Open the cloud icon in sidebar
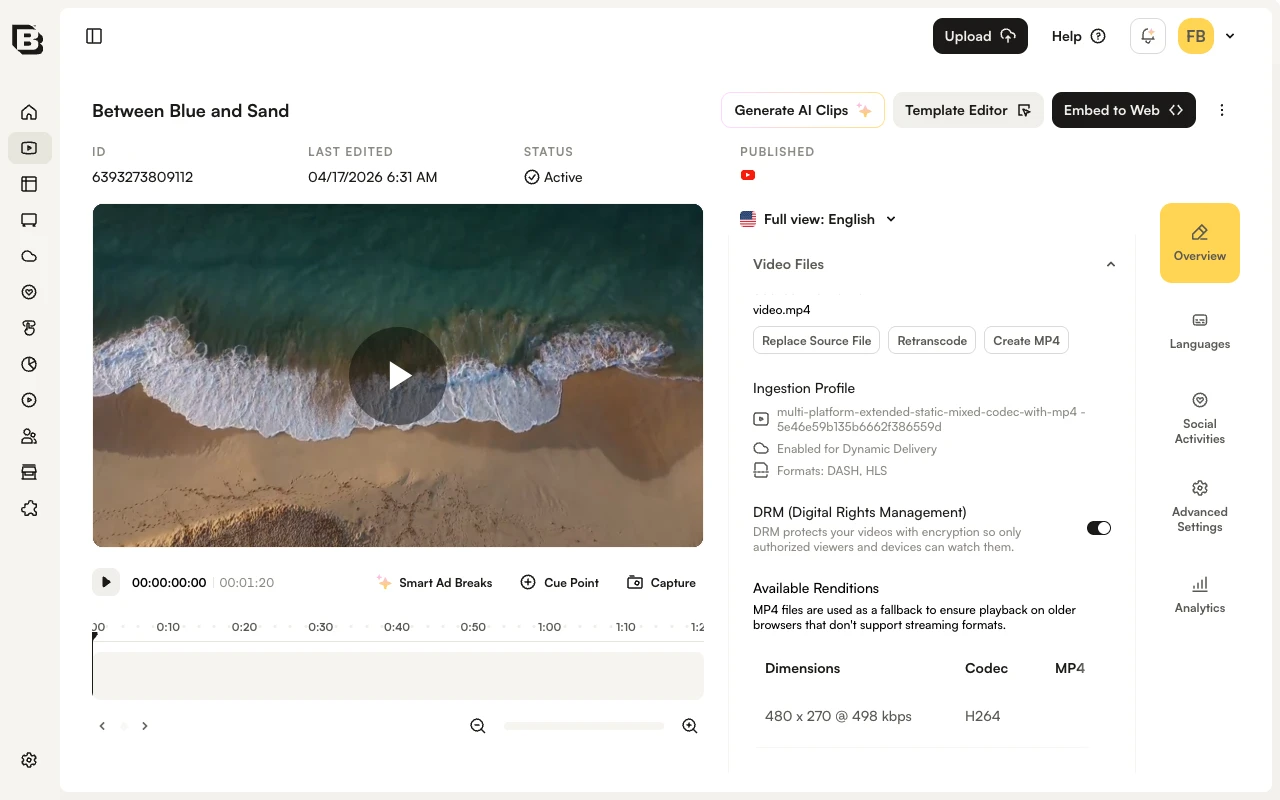Image resolution: width=1280 pixels, height=800 pixels. 29,256
